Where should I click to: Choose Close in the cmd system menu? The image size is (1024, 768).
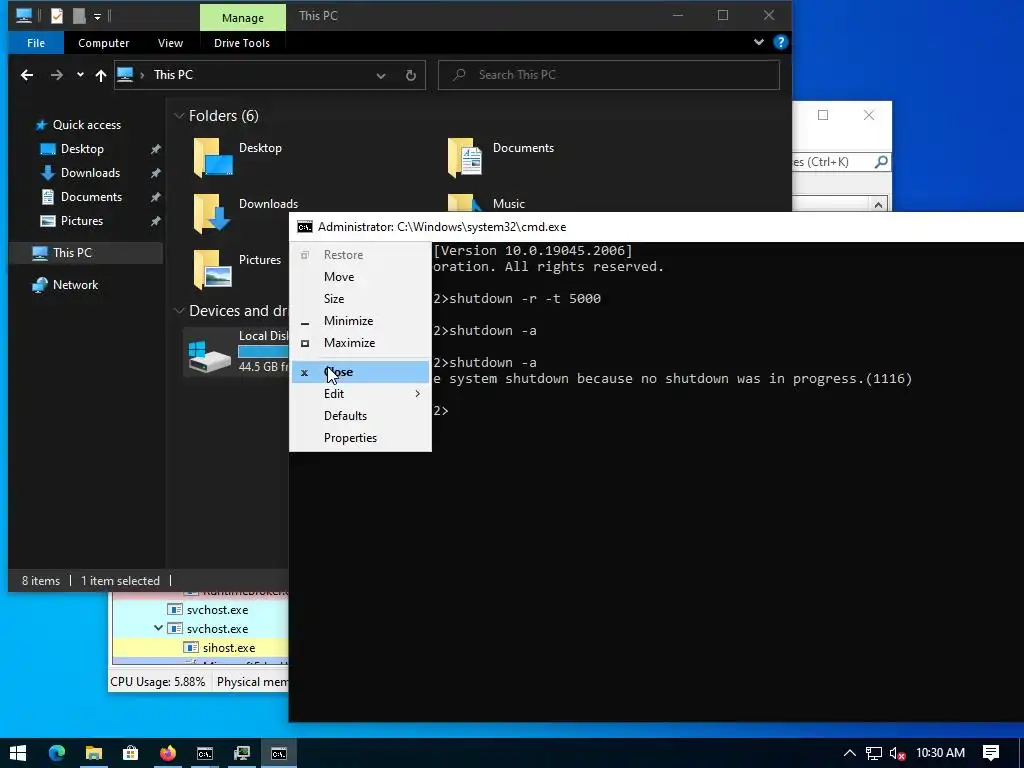[360, 372]
